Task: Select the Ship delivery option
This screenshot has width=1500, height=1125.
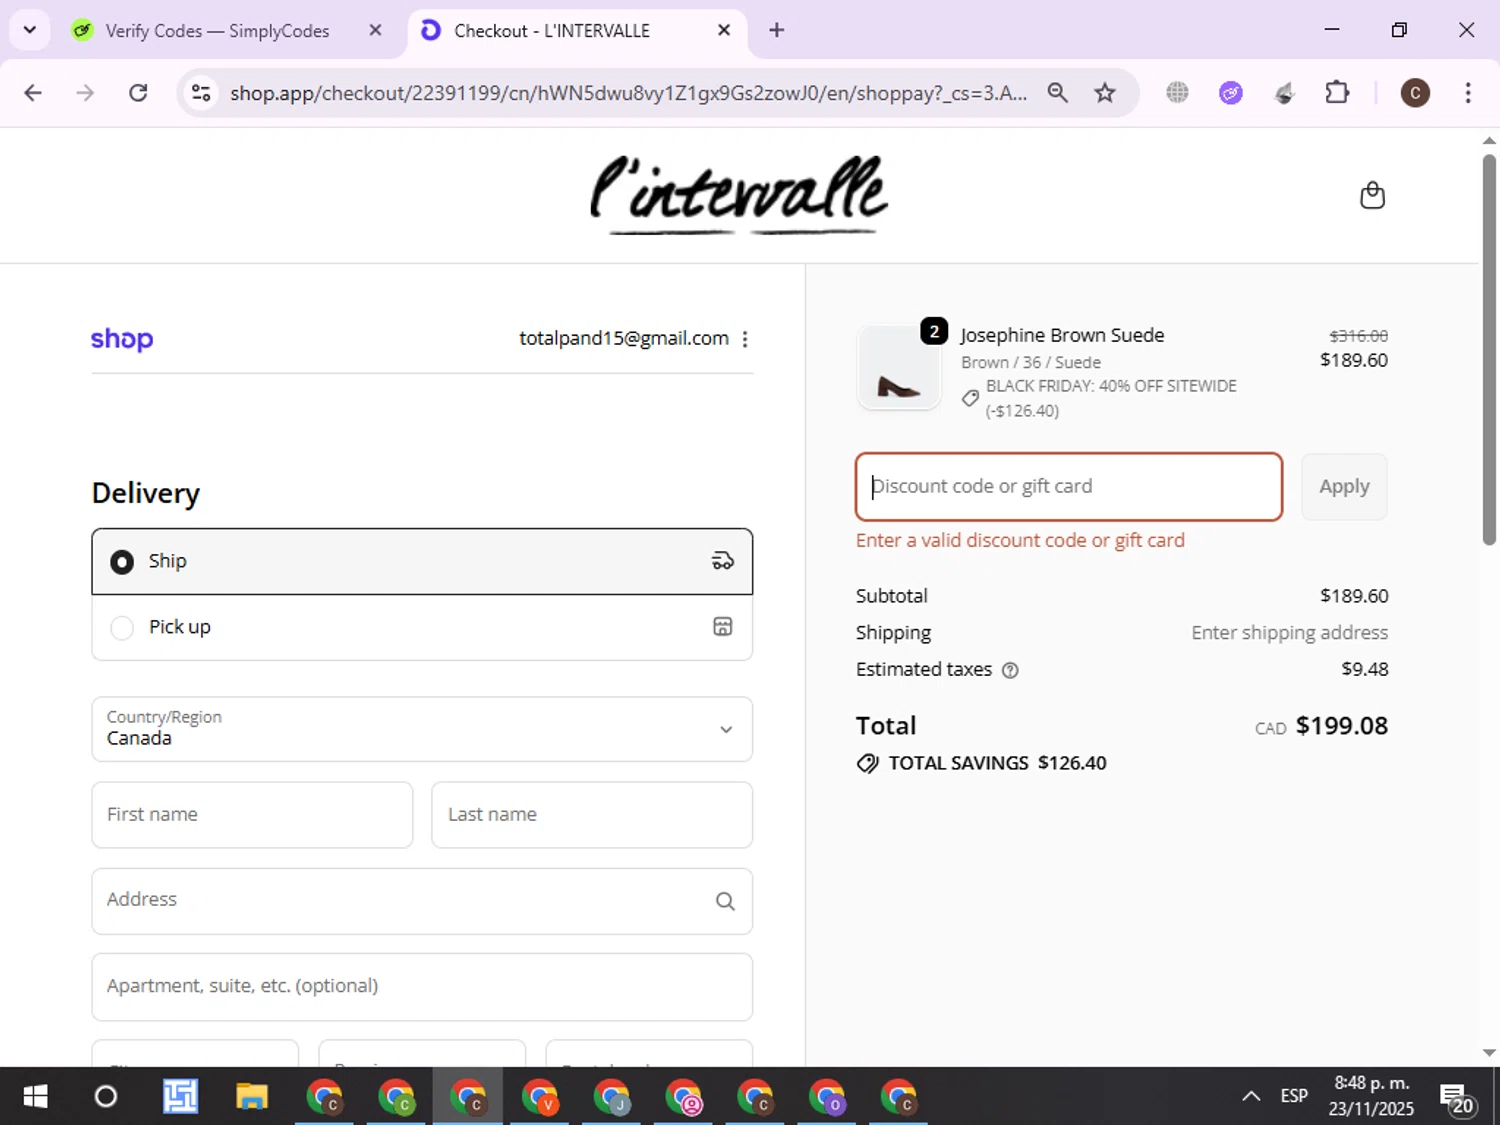Action: (x=422, y=561)
